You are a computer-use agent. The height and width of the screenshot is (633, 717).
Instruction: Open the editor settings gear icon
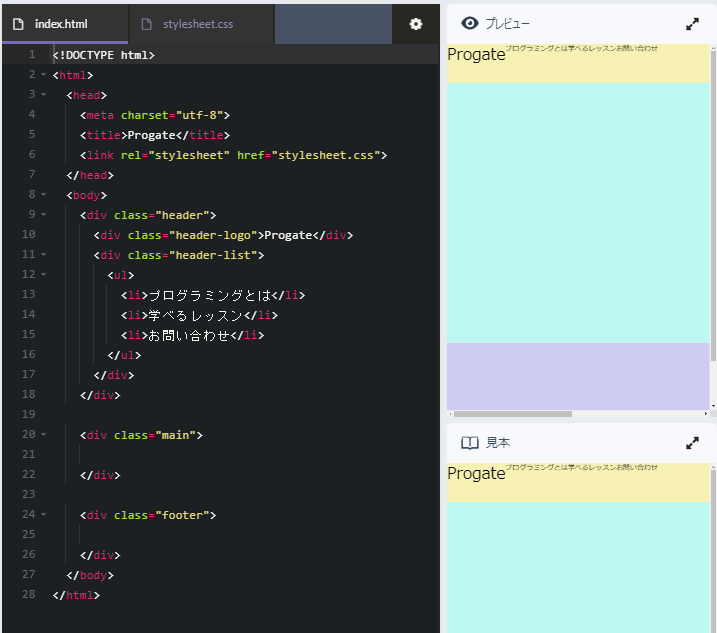pos(415,24)
